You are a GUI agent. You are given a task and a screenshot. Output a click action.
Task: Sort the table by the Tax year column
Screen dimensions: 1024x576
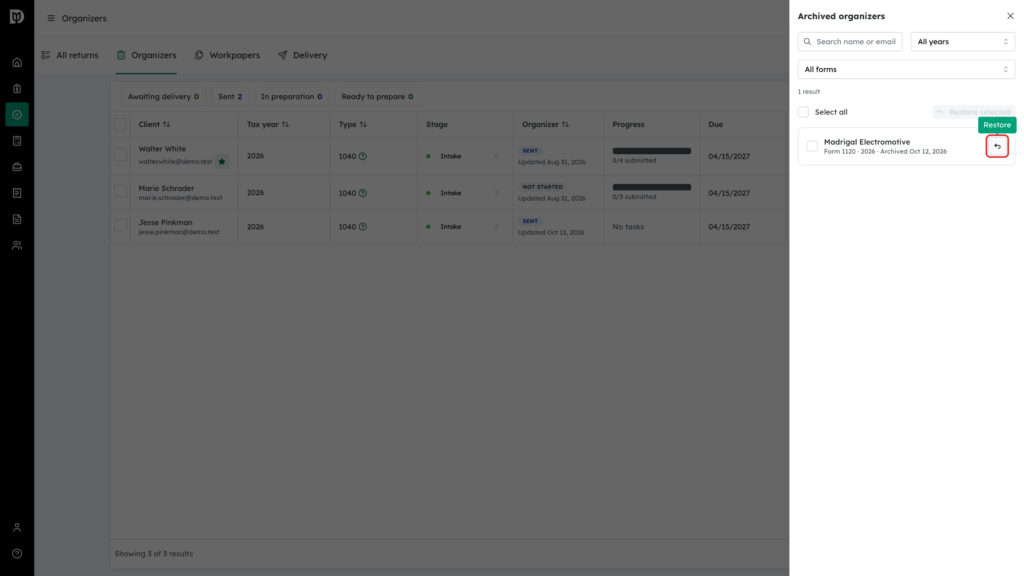pos(268,125)
